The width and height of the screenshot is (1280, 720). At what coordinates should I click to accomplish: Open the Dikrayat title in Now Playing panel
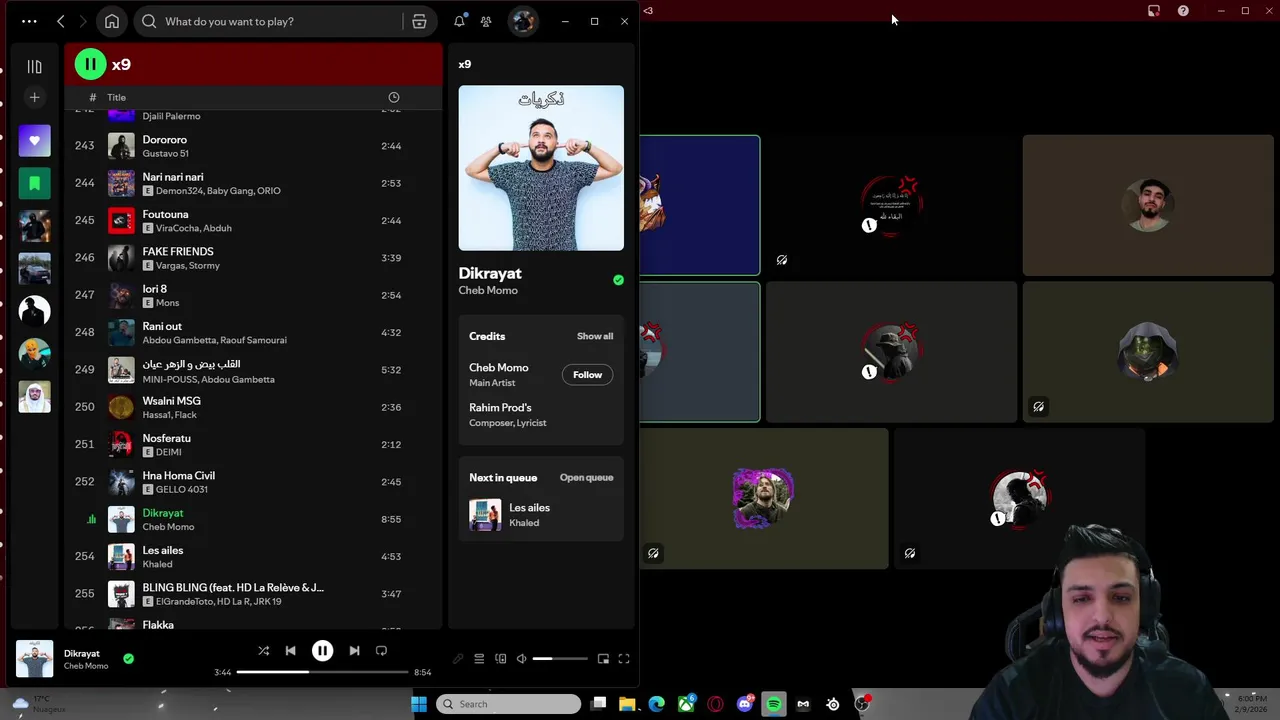click(x=490, y=273)
